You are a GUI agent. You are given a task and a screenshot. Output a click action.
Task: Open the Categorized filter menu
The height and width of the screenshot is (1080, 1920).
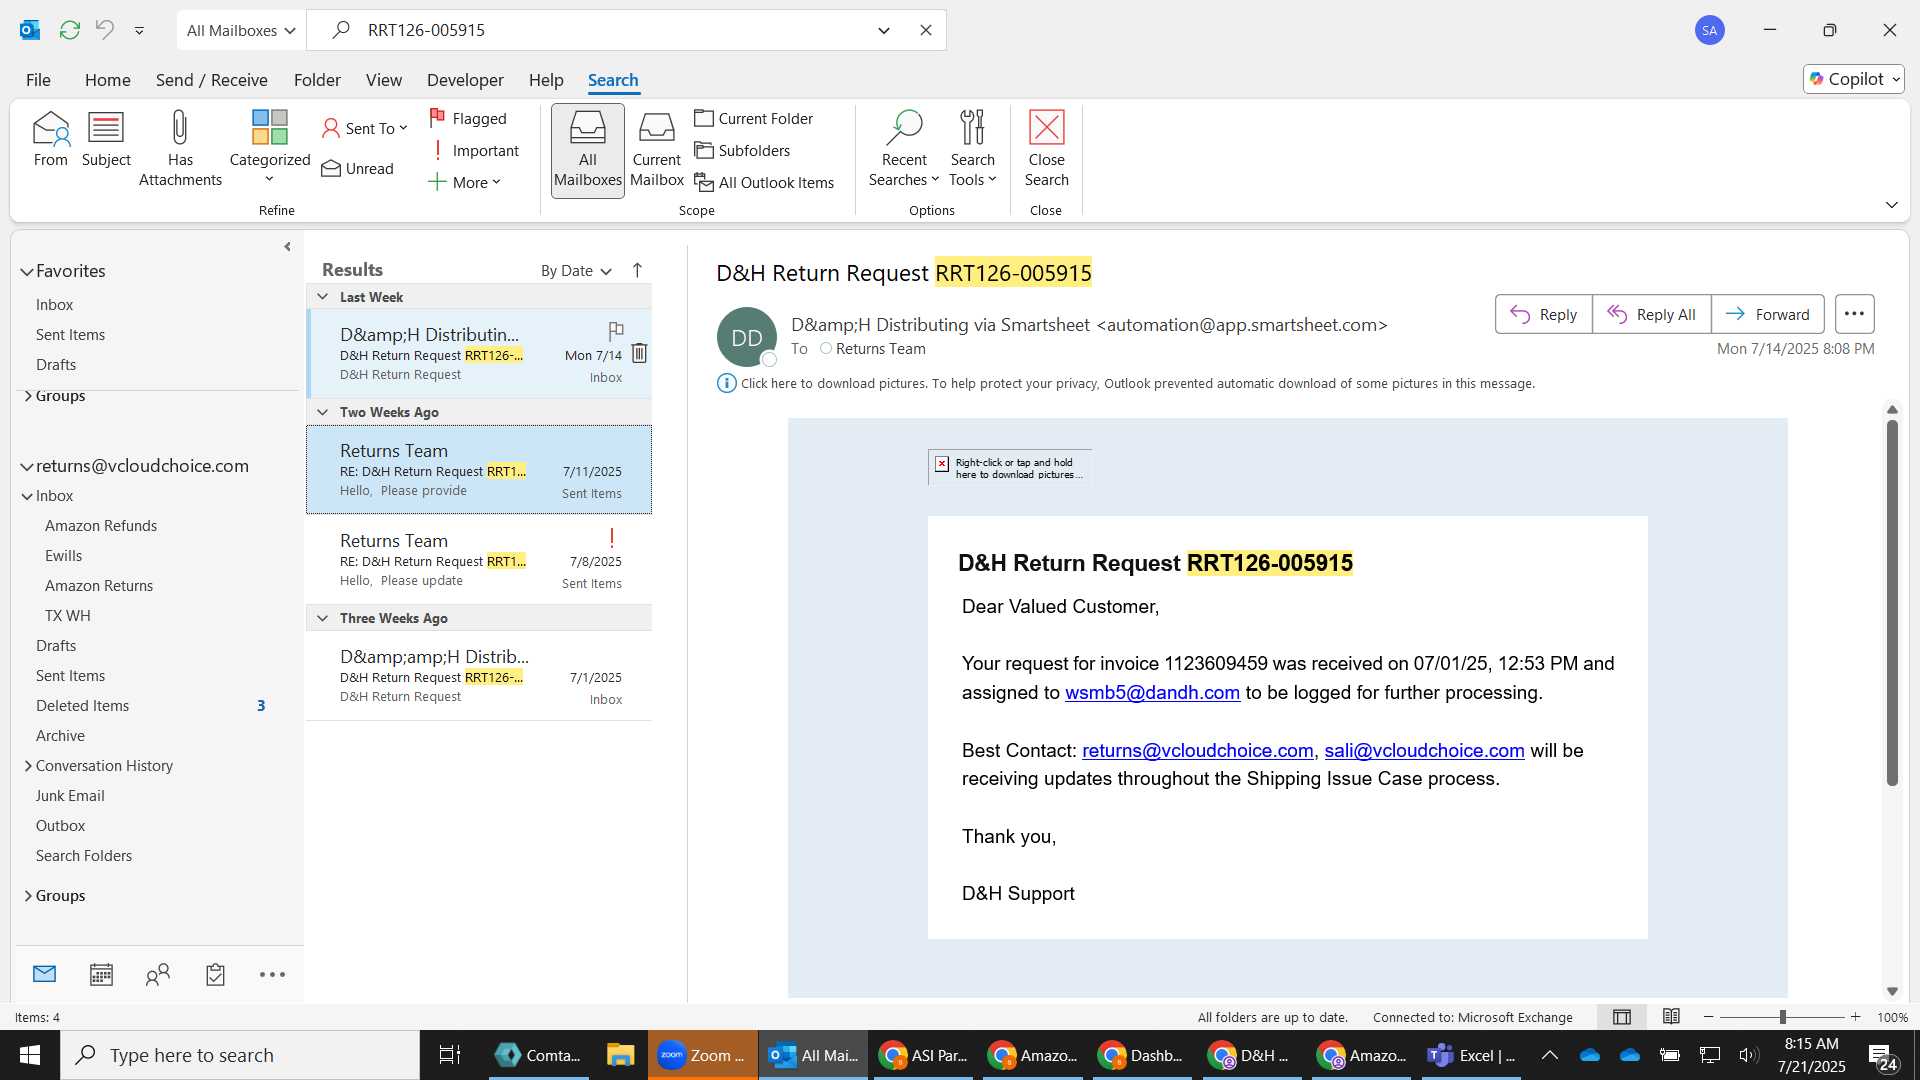point(270,148)
